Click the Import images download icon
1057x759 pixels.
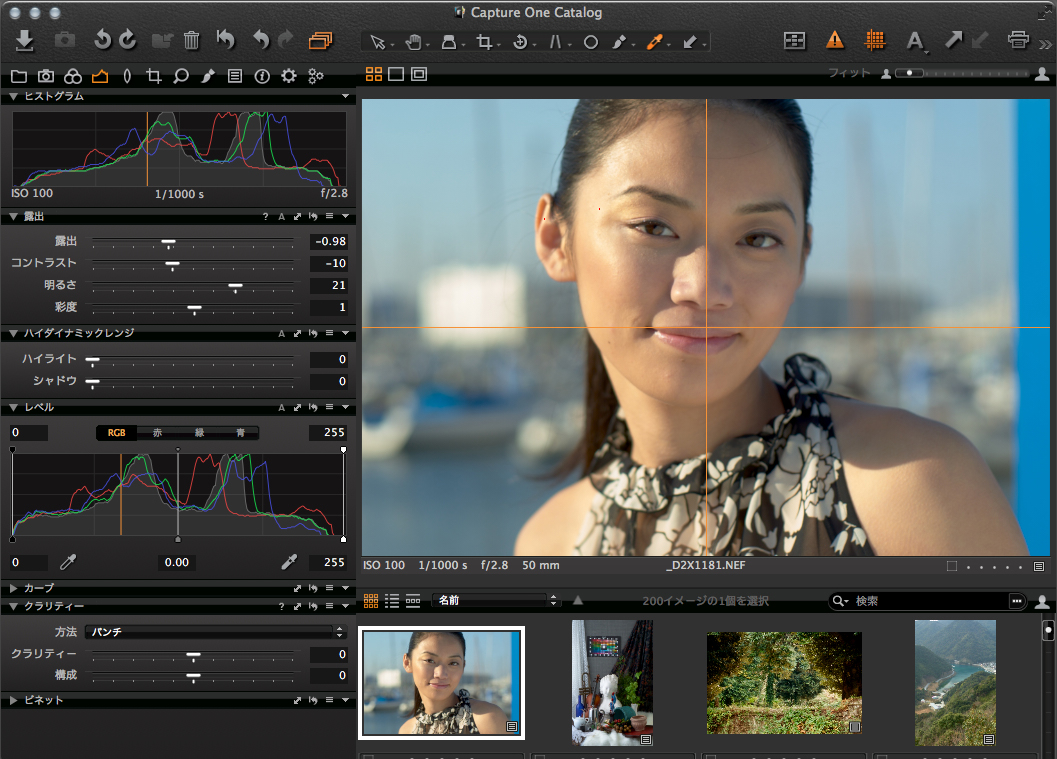26,41
